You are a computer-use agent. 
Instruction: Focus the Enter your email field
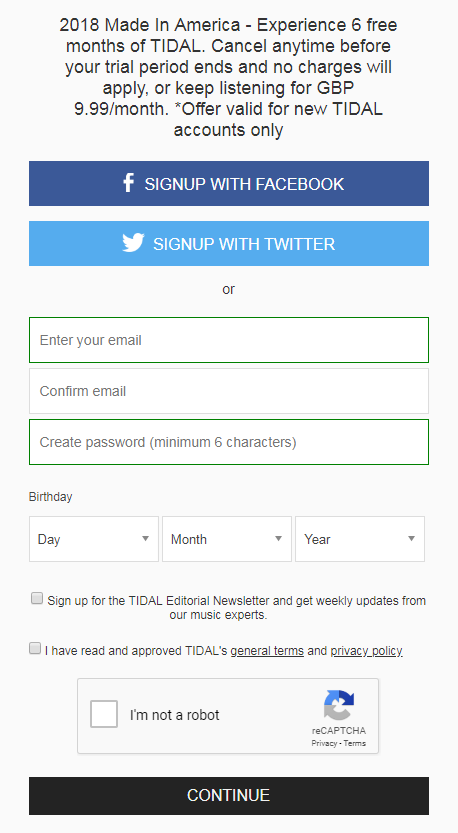coord(229,340)
